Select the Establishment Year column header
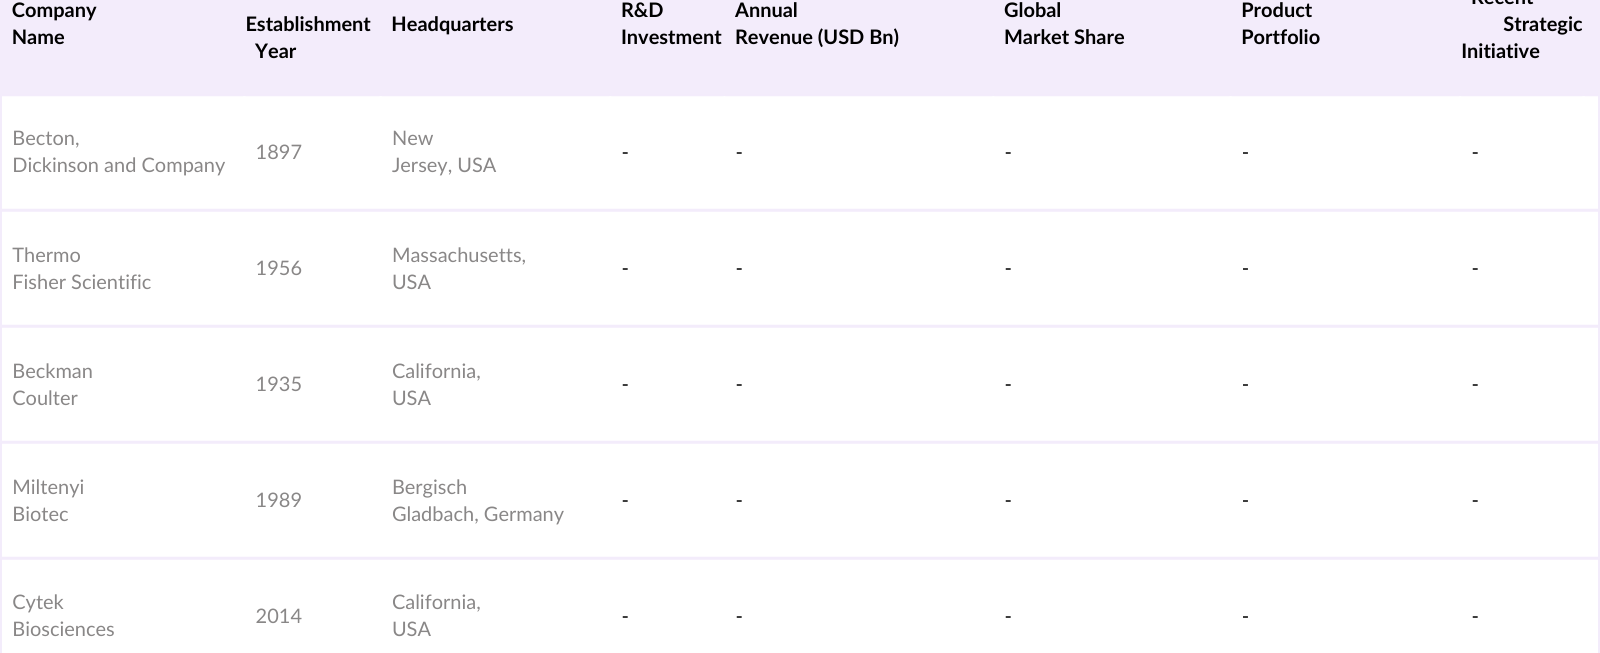 (x=307, y=37)
